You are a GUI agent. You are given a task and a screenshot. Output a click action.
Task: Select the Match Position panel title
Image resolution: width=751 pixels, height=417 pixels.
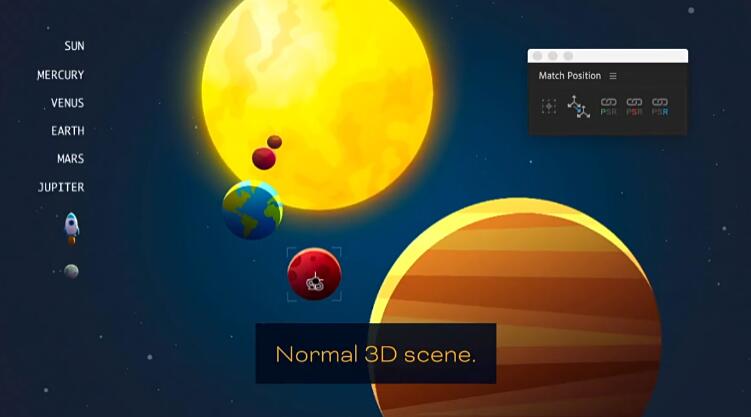click(x=569, y=76)
